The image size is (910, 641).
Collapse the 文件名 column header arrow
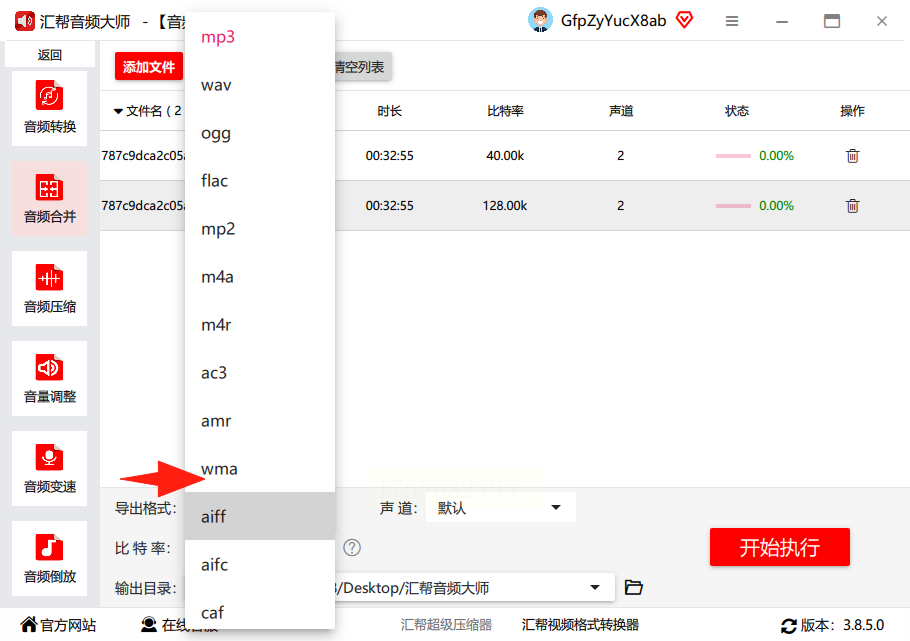(118, 111)
